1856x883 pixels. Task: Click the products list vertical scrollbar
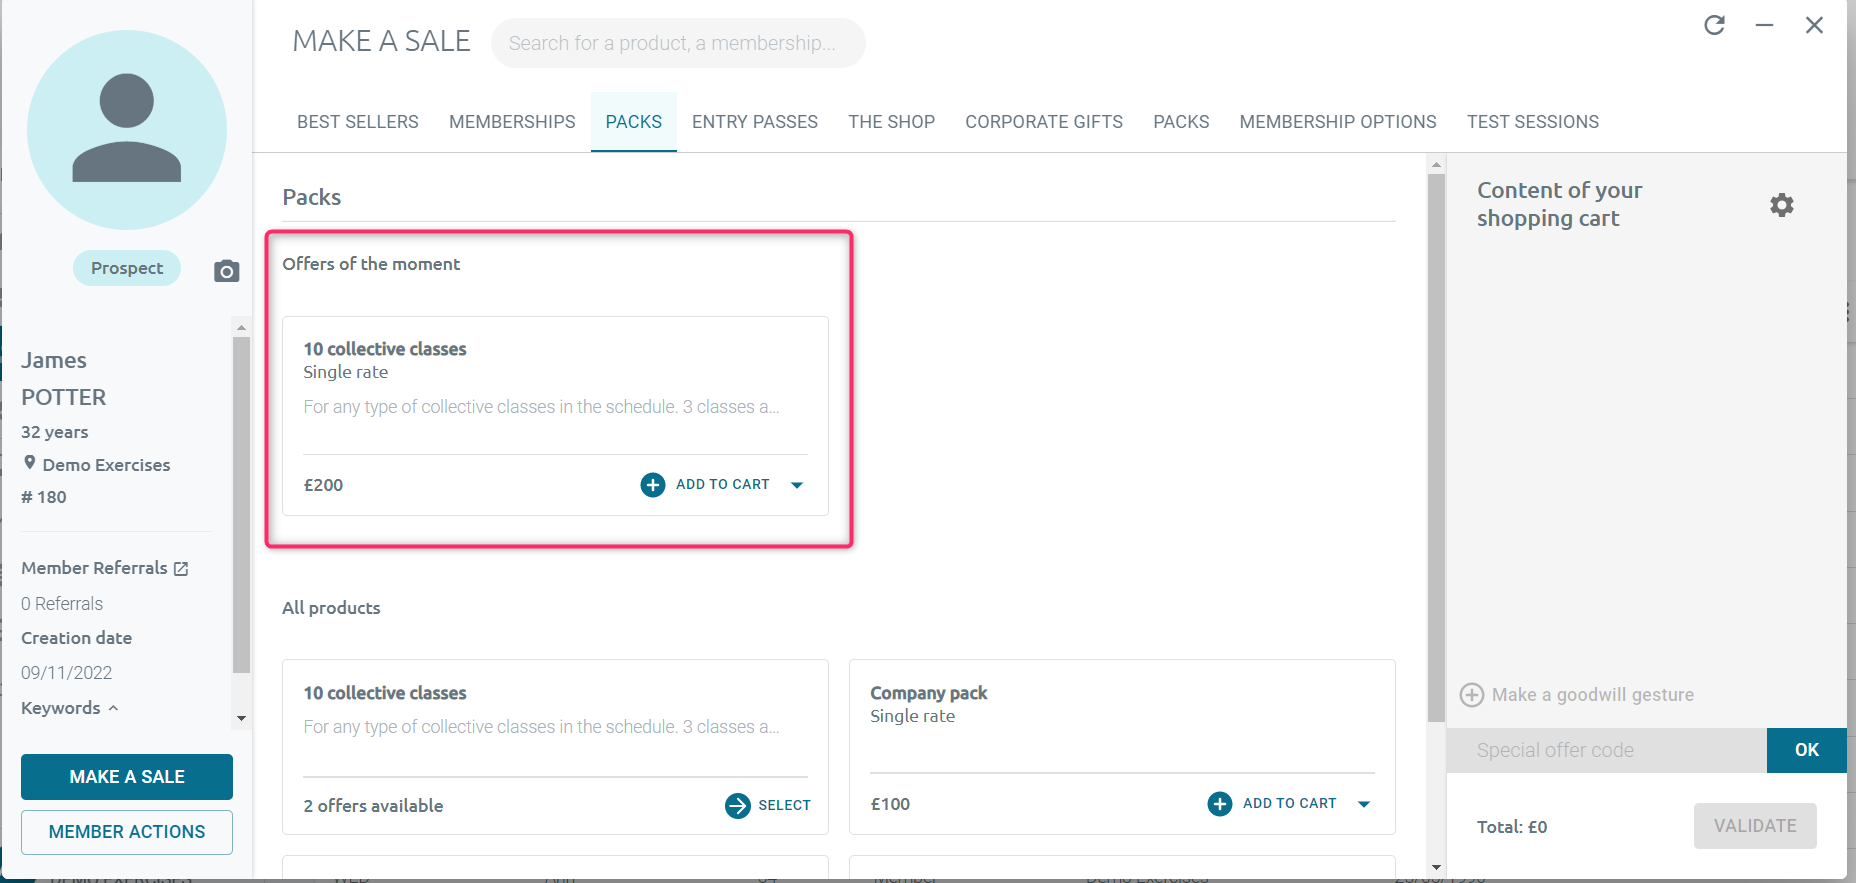click(1436, 450)
